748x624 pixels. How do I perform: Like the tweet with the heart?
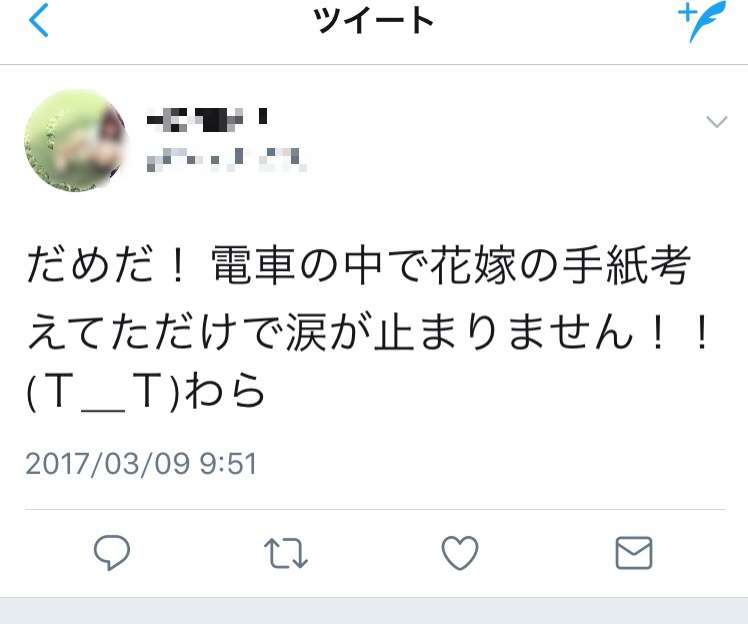[x=460, y=552]
